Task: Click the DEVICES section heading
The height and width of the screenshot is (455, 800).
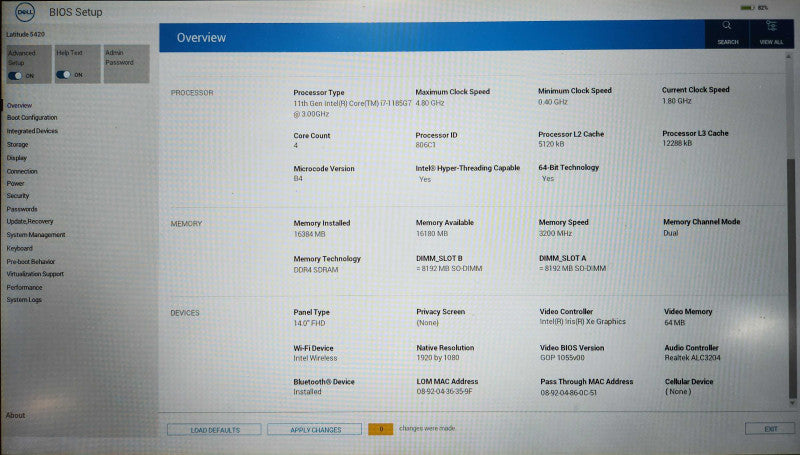Action: (185, 313)
